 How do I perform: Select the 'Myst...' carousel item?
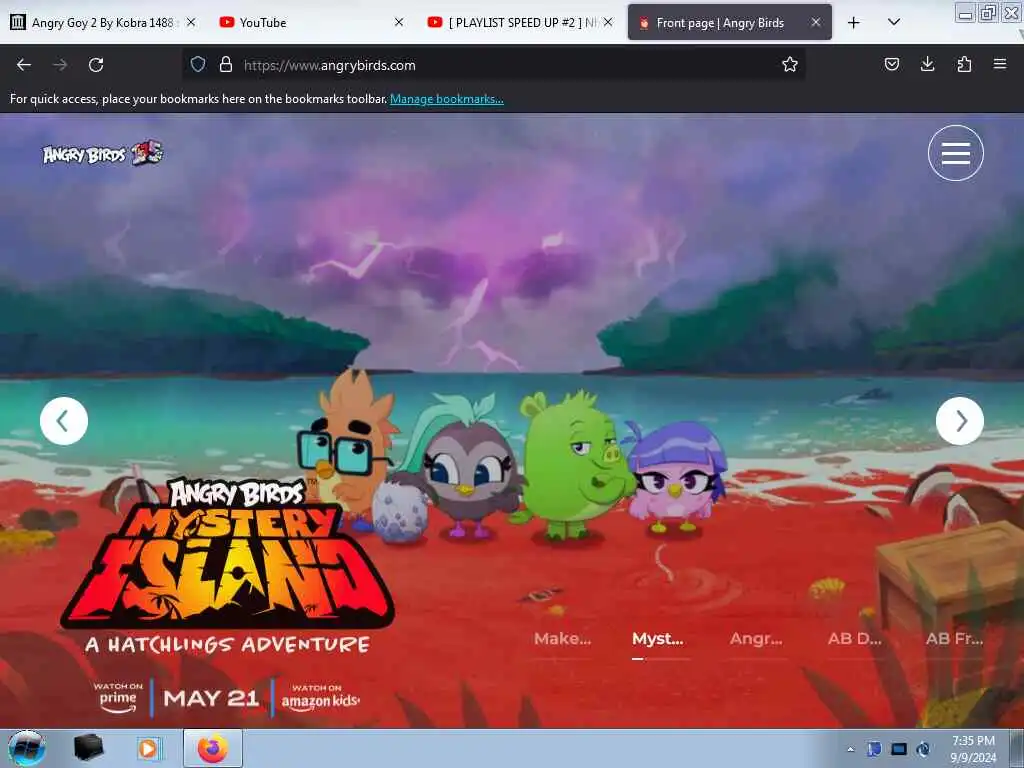658,639
